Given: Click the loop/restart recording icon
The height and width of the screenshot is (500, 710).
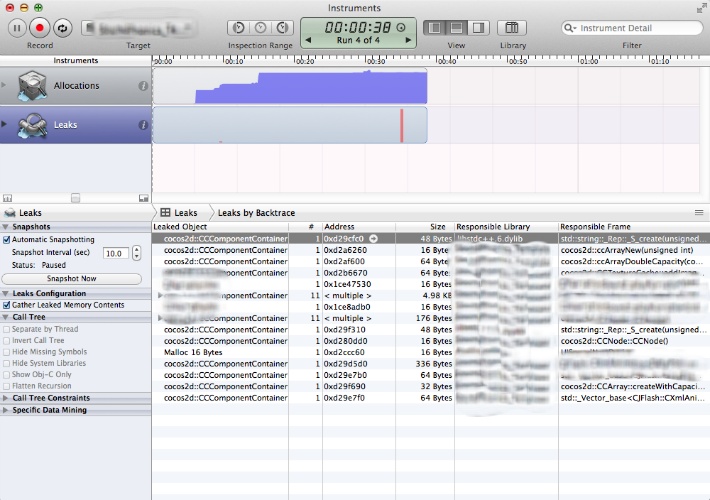Looking at the screenshot, I should coord(62,28).
